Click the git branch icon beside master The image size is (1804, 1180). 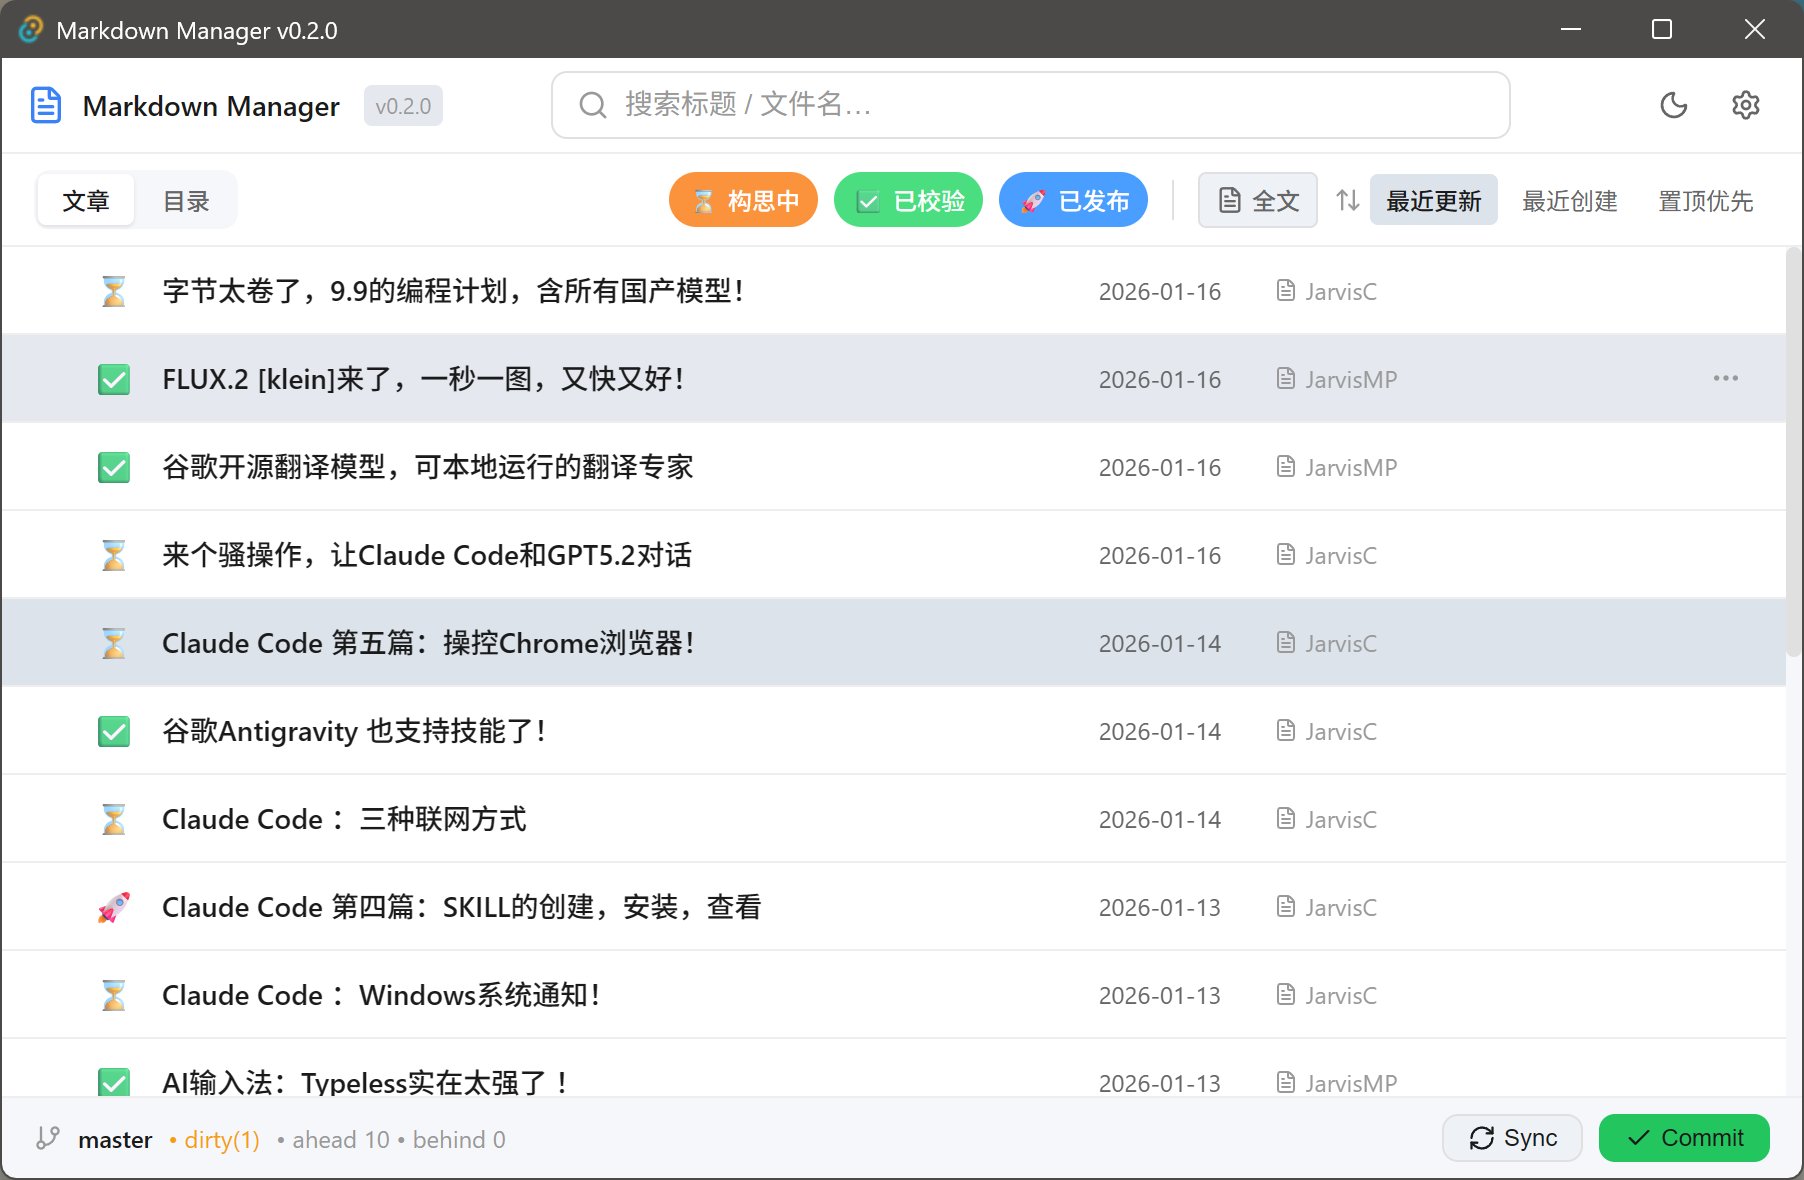tap(47, 1138)
